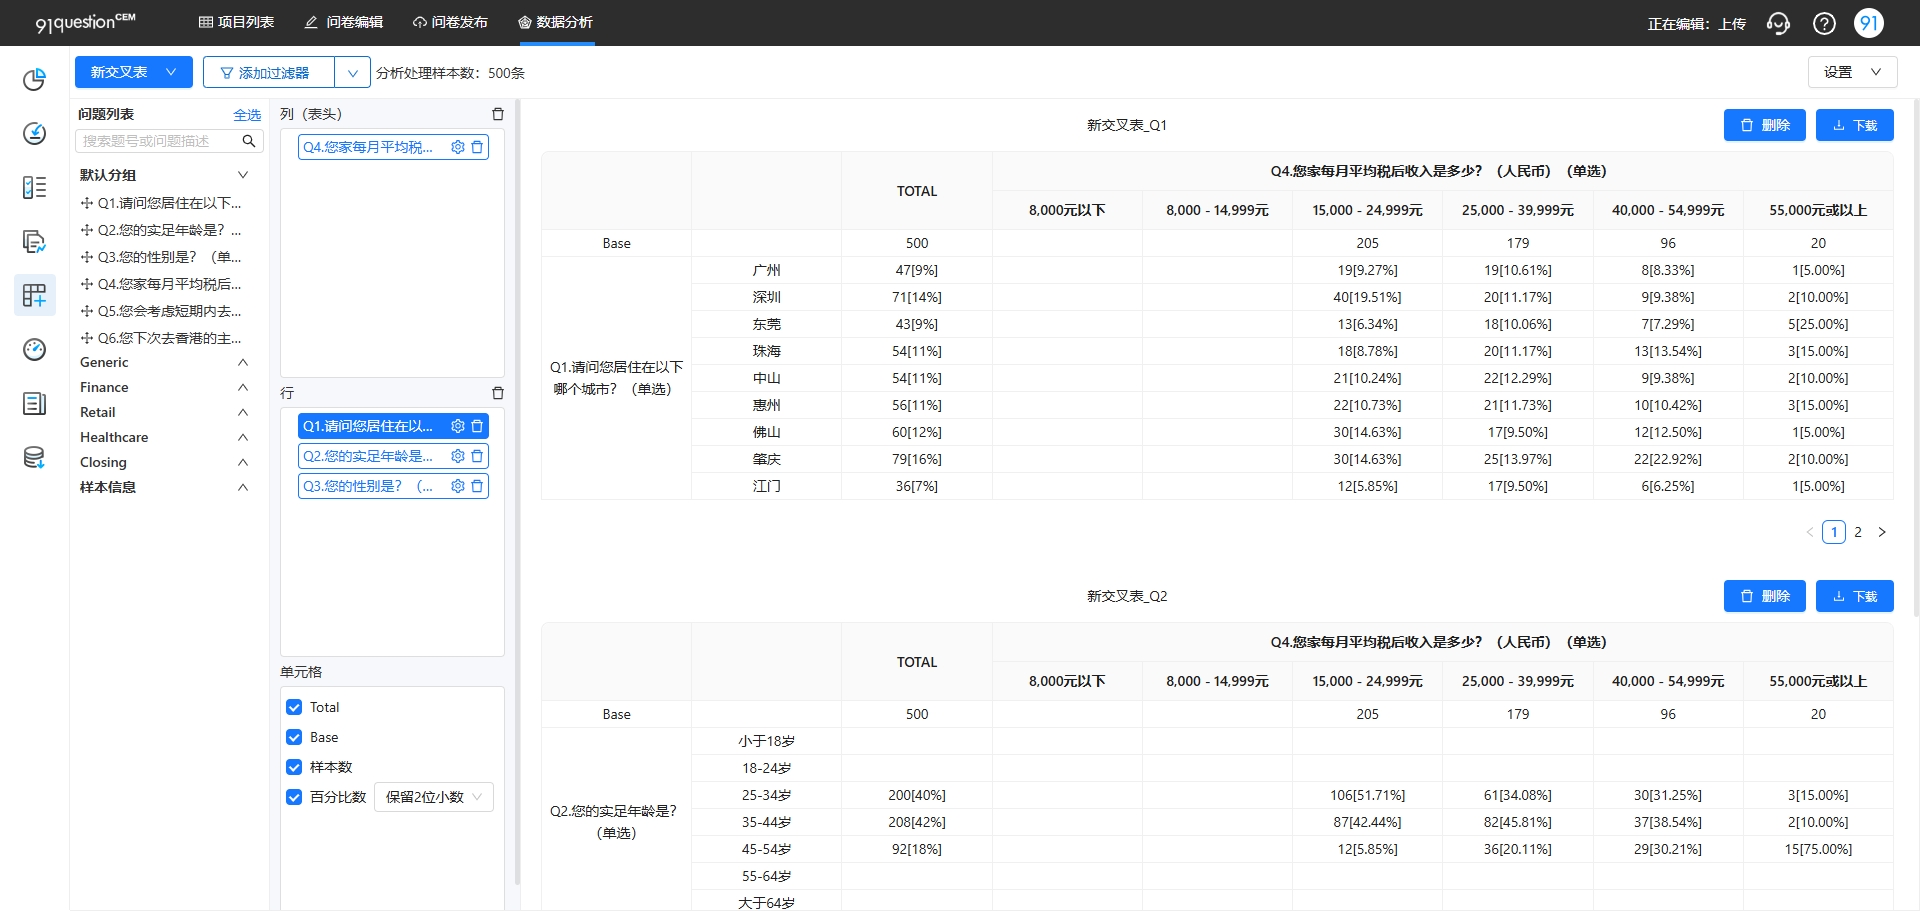Image resolution: width=1920 pixels, height=911 pixels.
Task: Open settings gear for Q2 row item
Action: pyautogui.click(x=458, y=456)
